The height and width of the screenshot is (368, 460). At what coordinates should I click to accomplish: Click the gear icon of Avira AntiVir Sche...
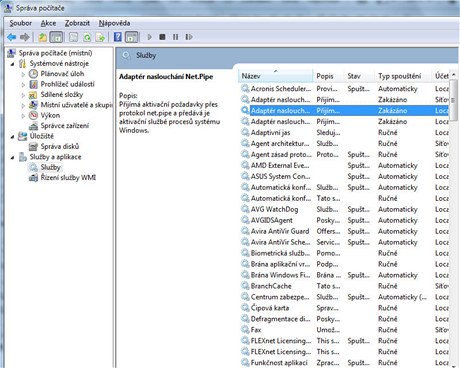click(245, 242)
